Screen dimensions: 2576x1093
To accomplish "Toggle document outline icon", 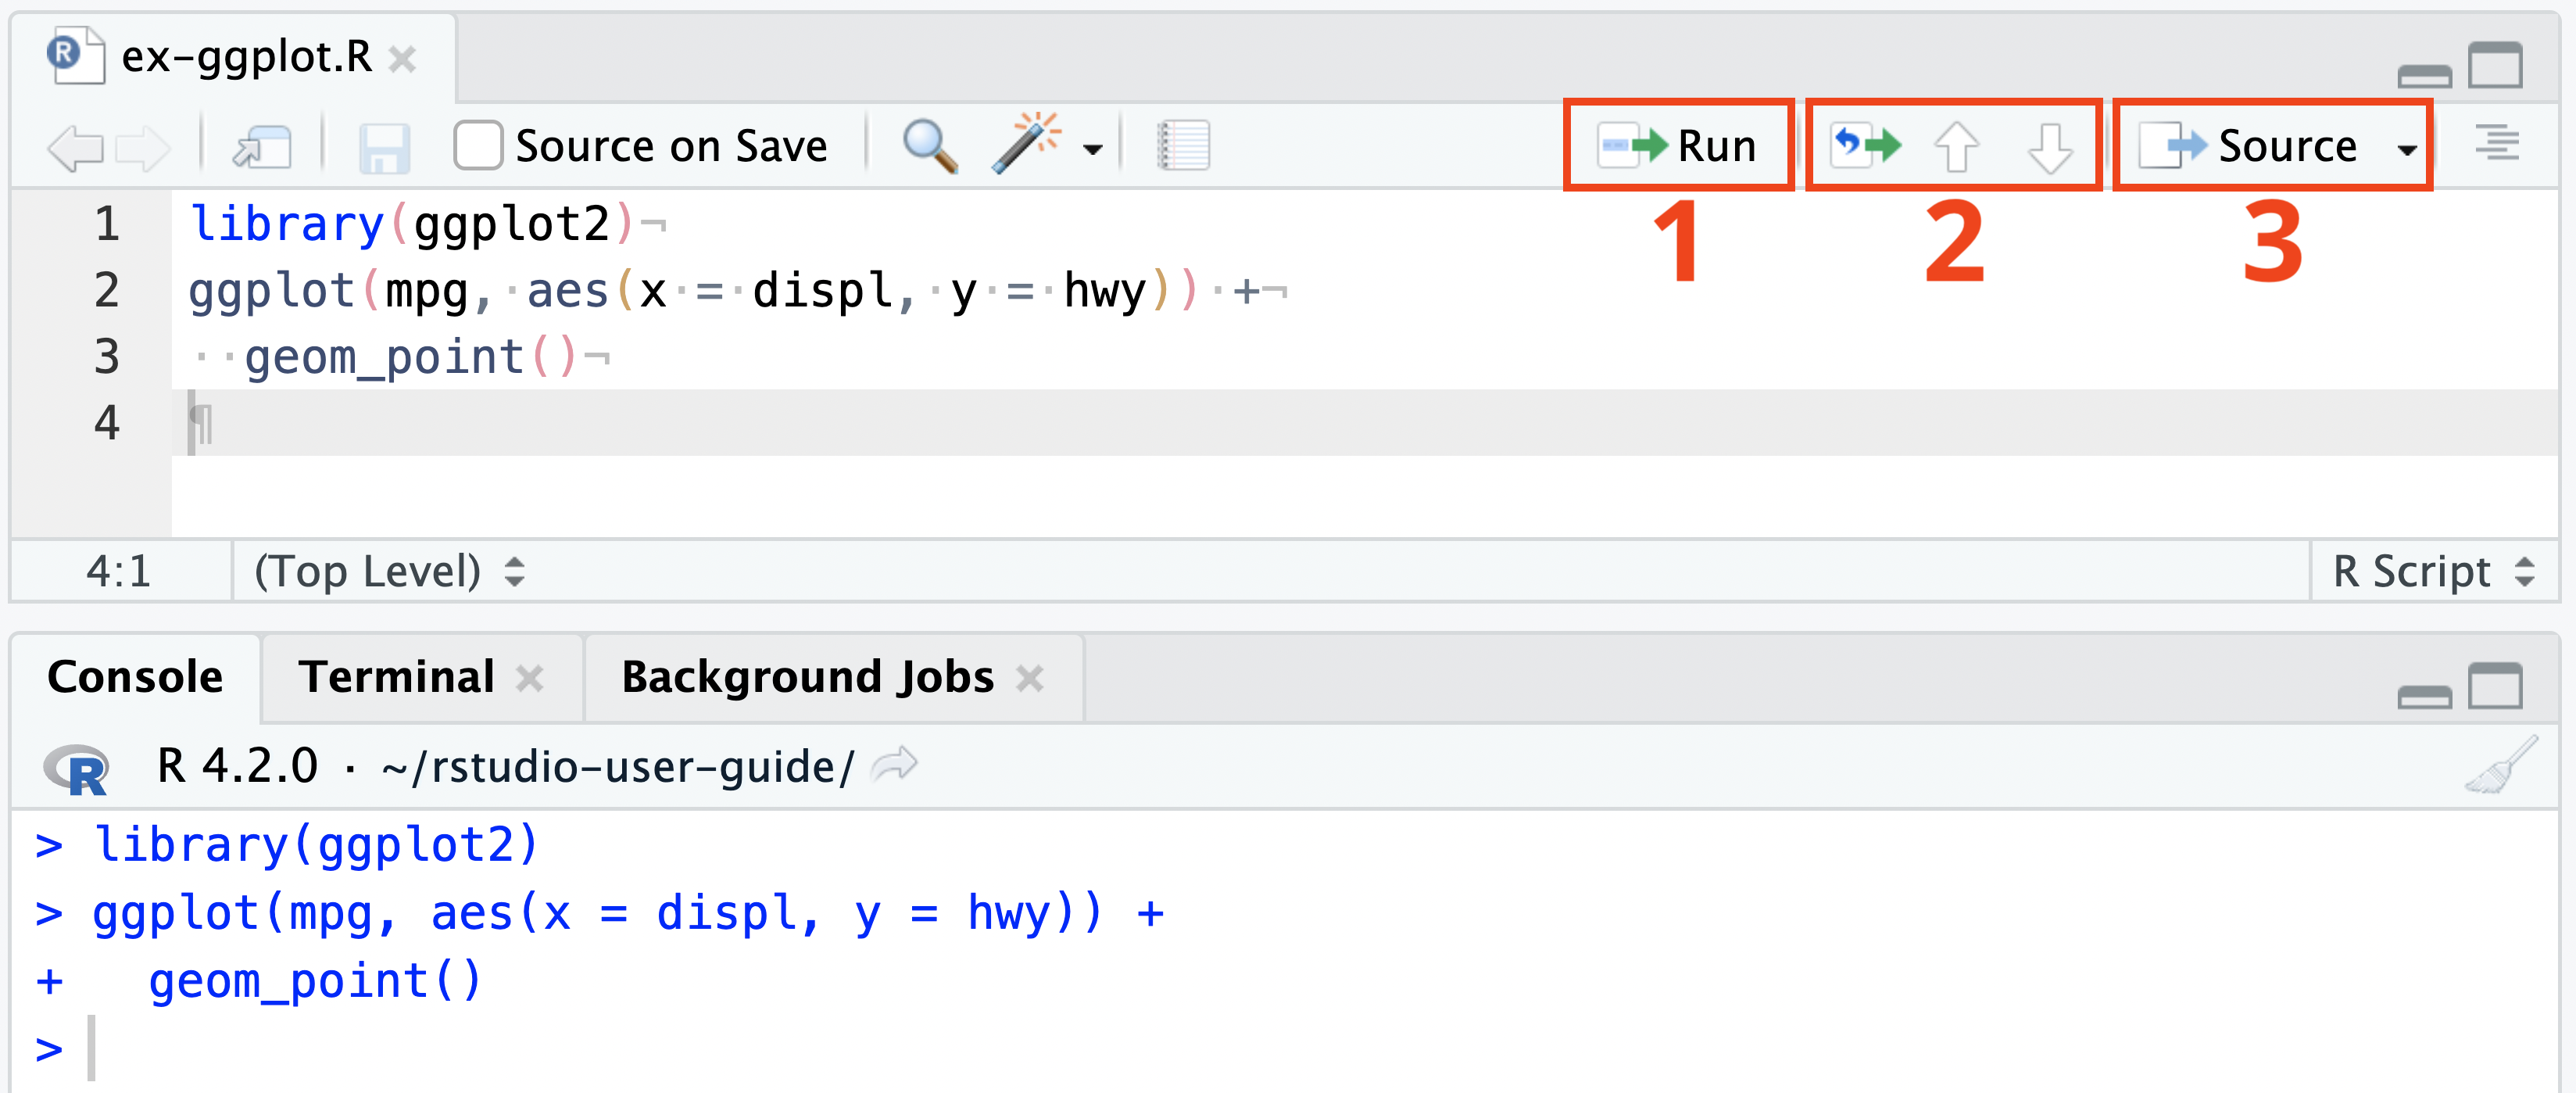I will tap(2496, 143).
